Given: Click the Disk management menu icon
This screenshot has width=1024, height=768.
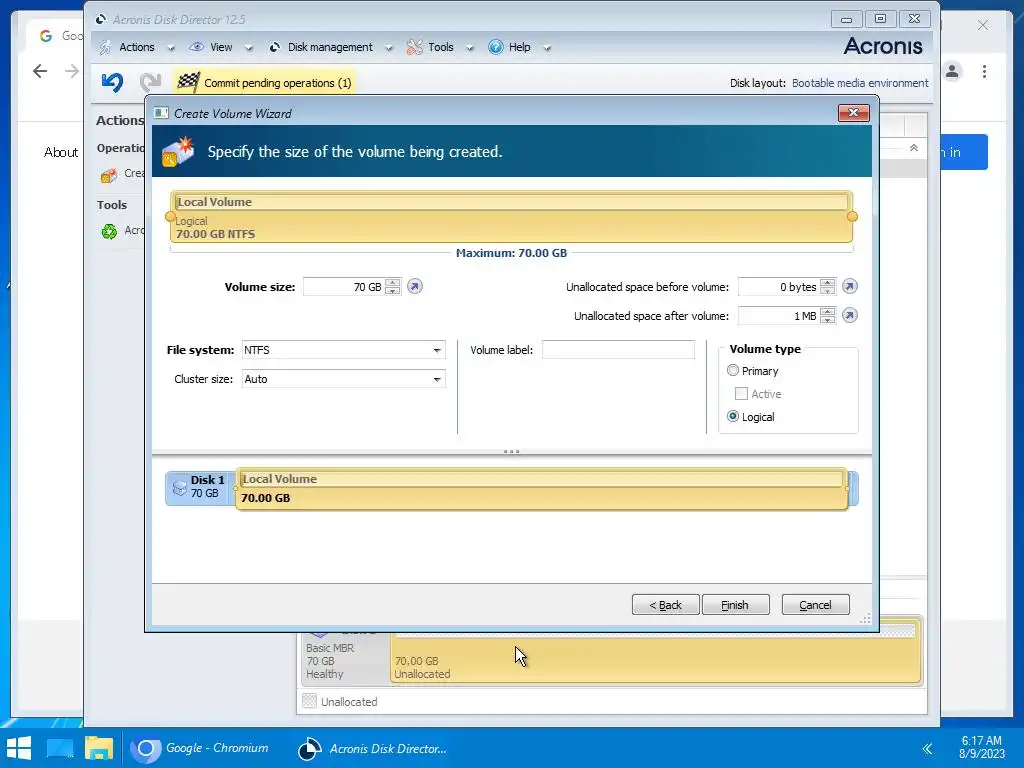Looking at the screenshot, I should click(x=275, y=47).
